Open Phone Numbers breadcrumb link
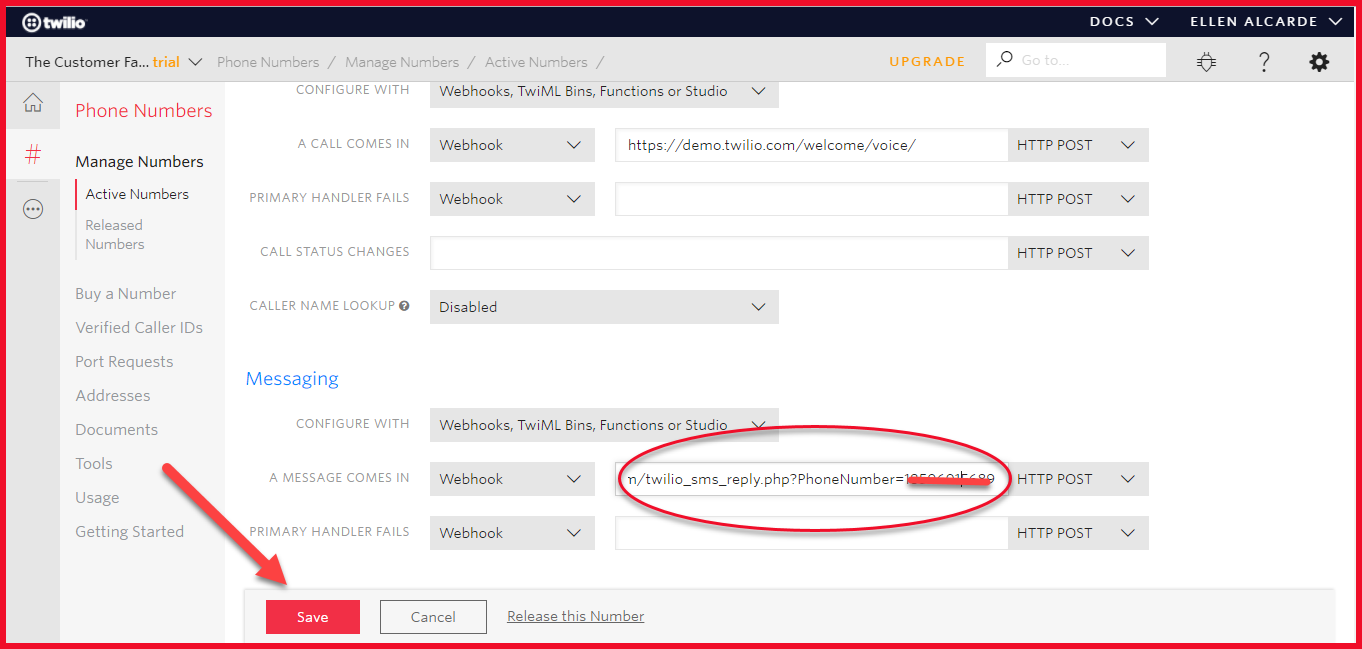The width and height of the screenshot is (1362, 649). [x=268, y=62]
